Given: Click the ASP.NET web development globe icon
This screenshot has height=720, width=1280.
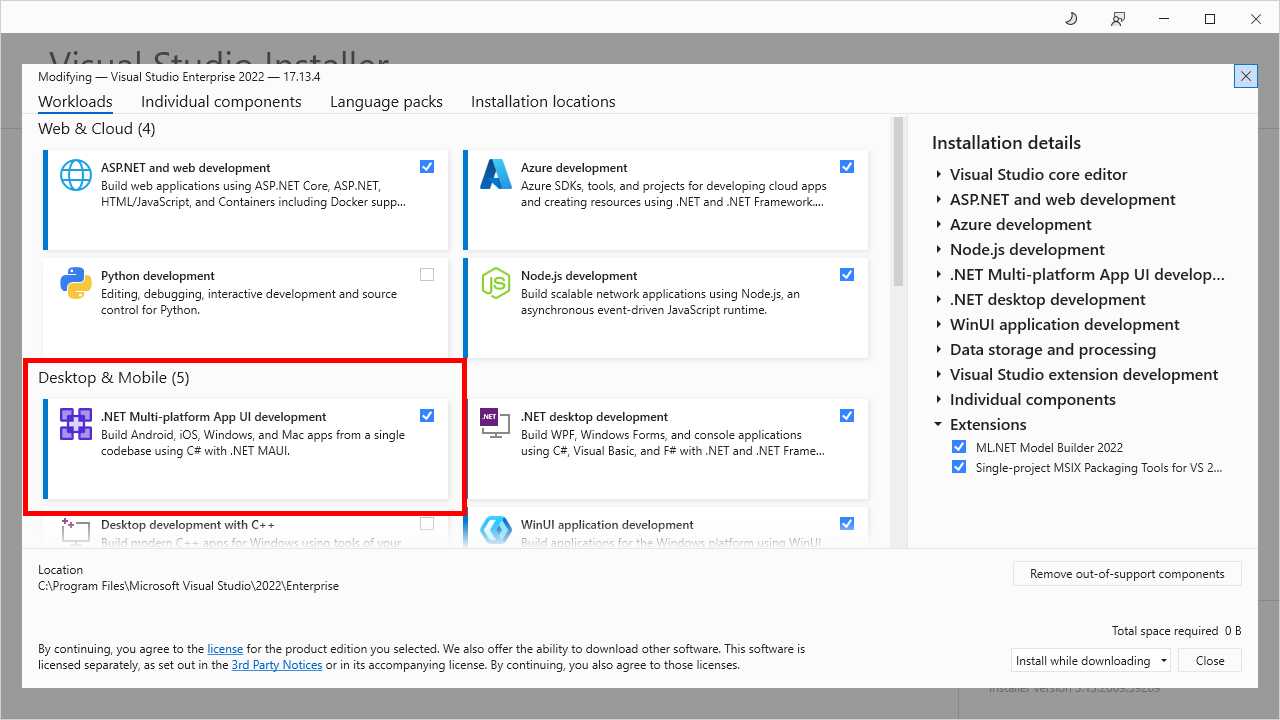Looking at the screenshot, I should [76, 175].
